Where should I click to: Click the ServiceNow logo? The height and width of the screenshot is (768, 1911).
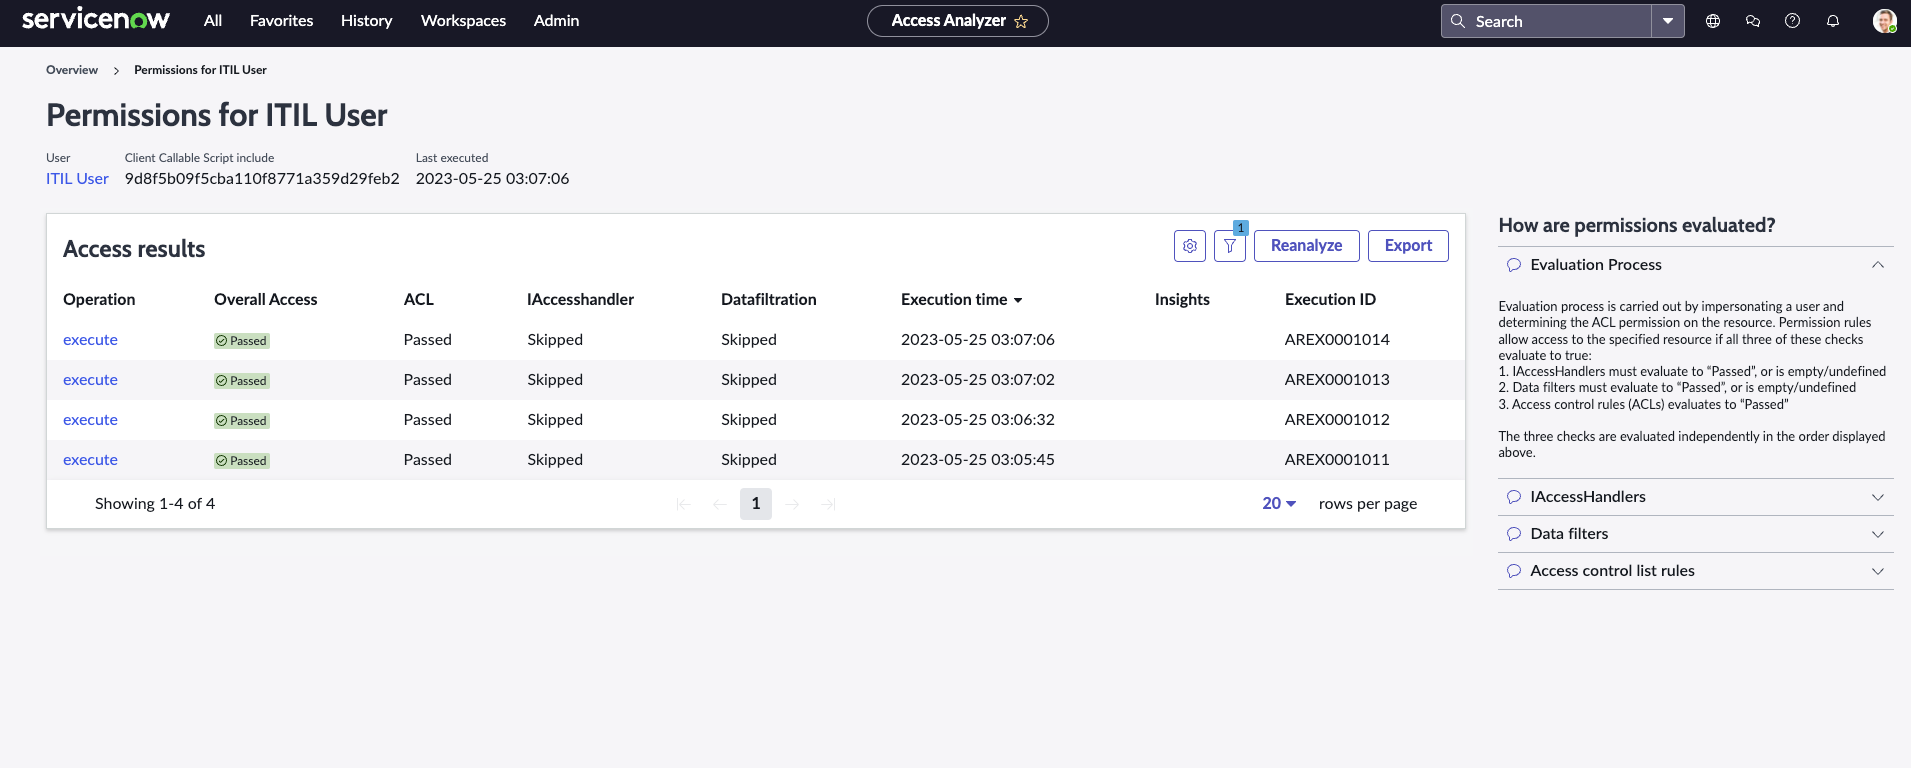point(96,20)
